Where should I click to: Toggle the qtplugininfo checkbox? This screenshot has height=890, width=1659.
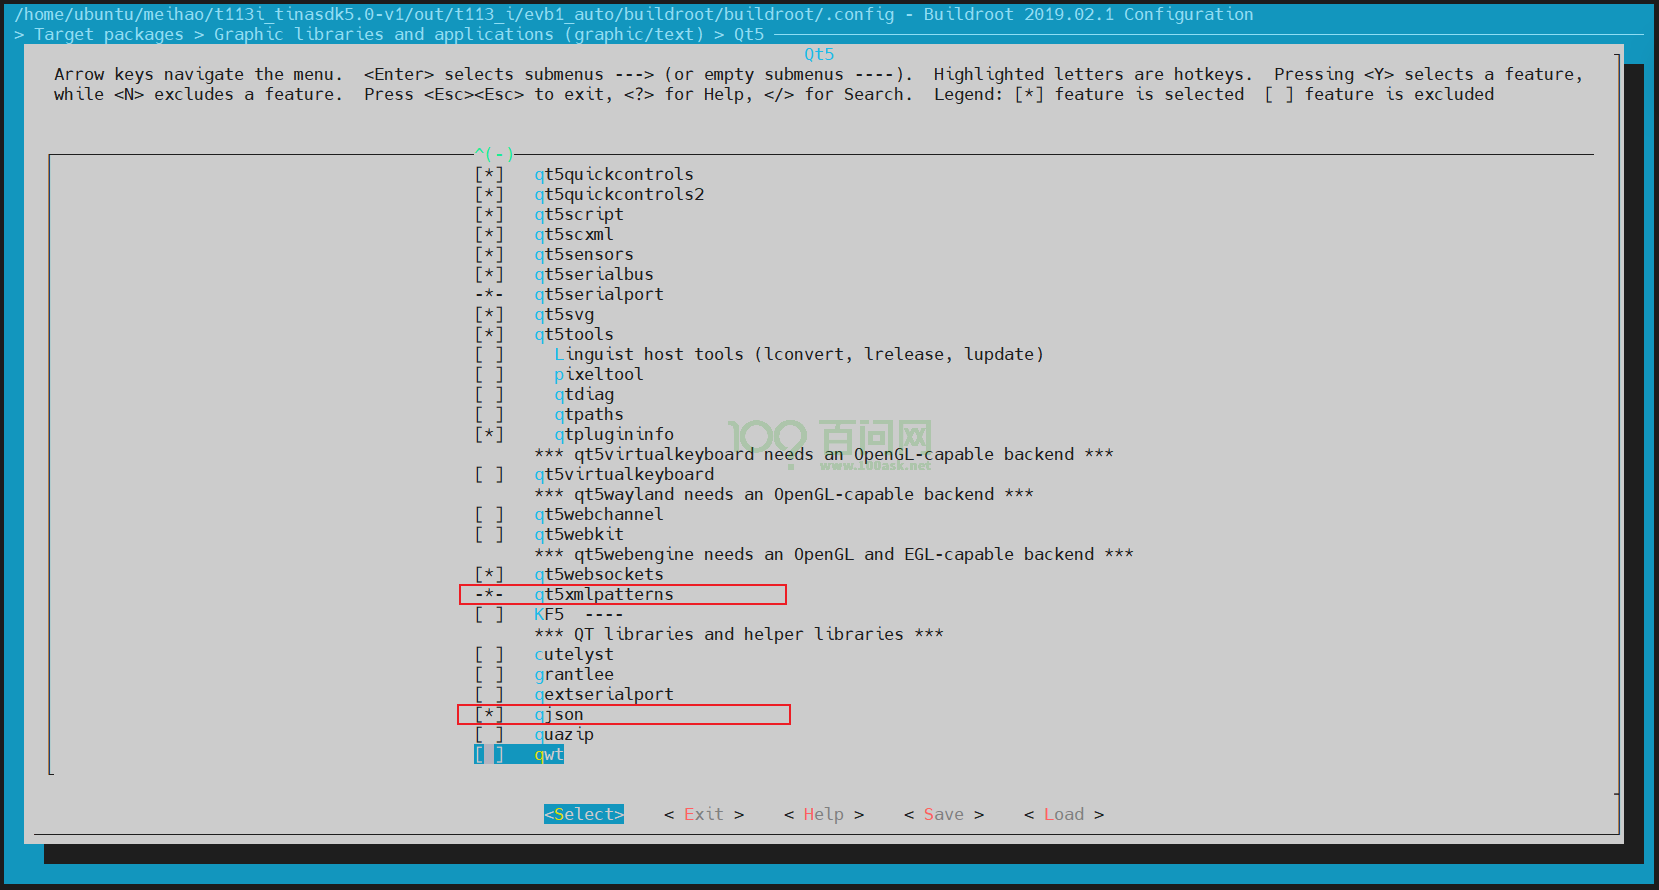tap(489, 435)
